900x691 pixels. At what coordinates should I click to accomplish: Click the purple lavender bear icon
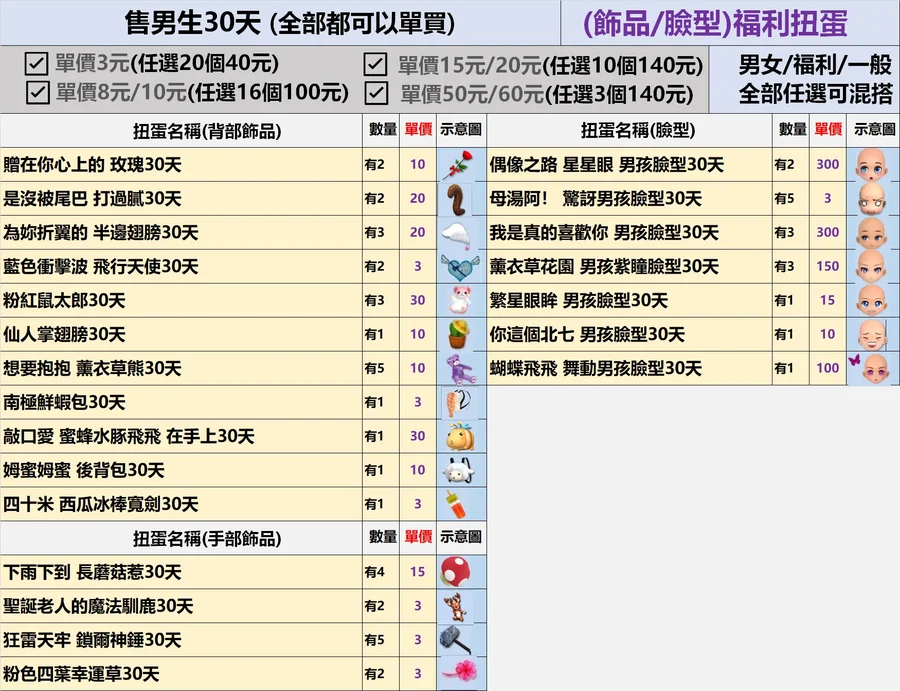coord(460,368)
